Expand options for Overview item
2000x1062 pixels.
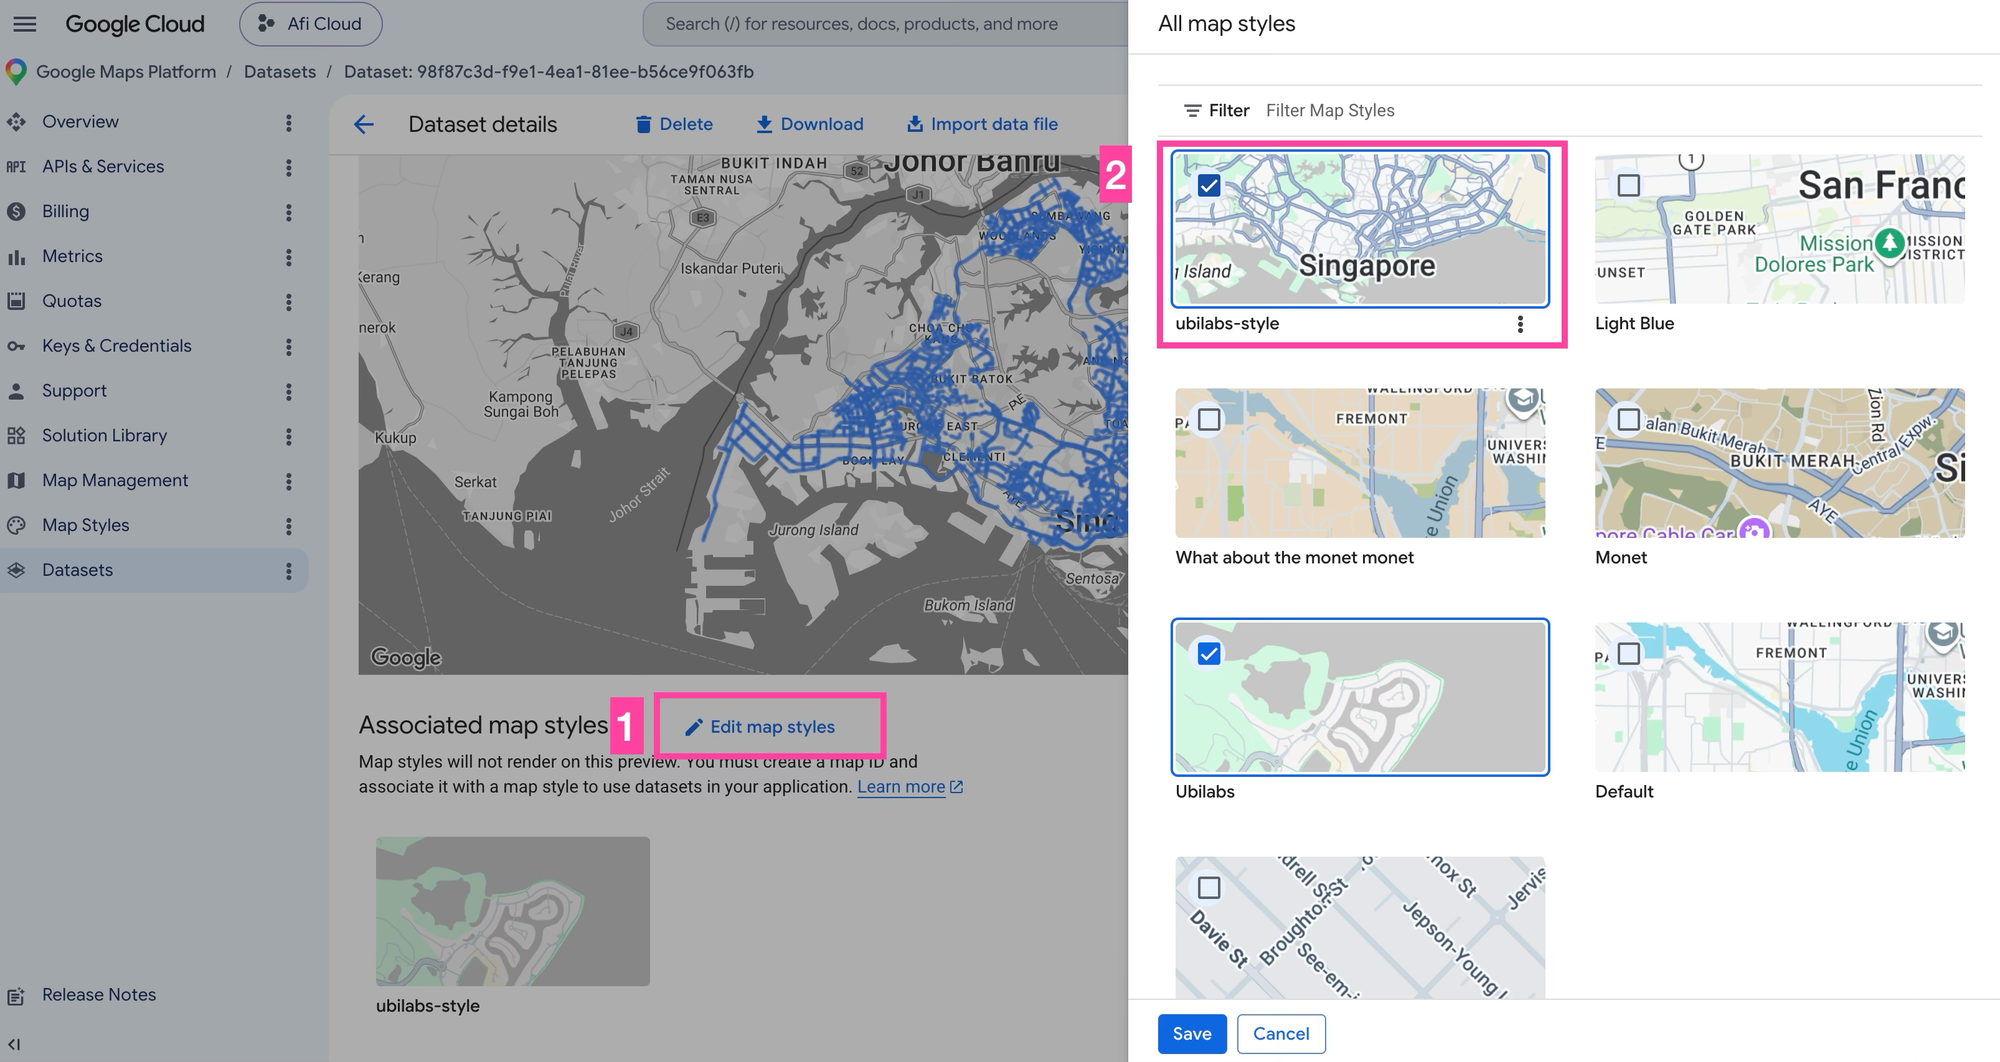[289, 123]
